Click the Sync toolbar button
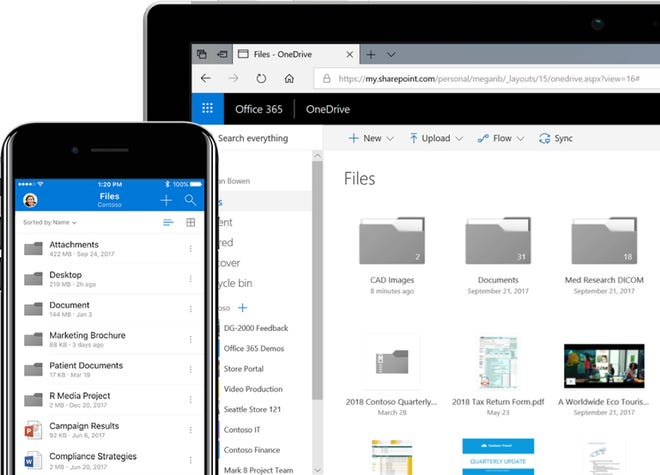 (x=555, y=139)
